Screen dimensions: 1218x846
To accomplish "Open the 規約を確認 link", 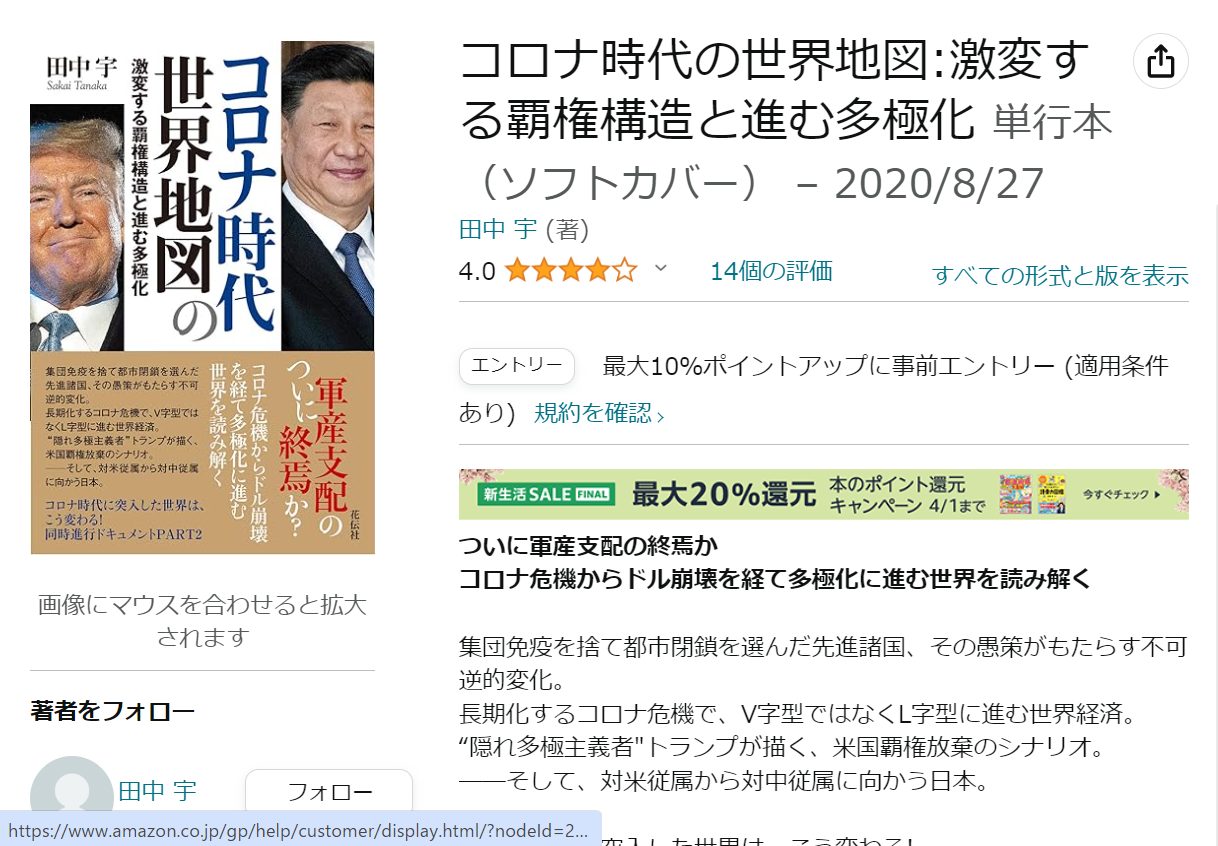I will [x=593, y=413].
